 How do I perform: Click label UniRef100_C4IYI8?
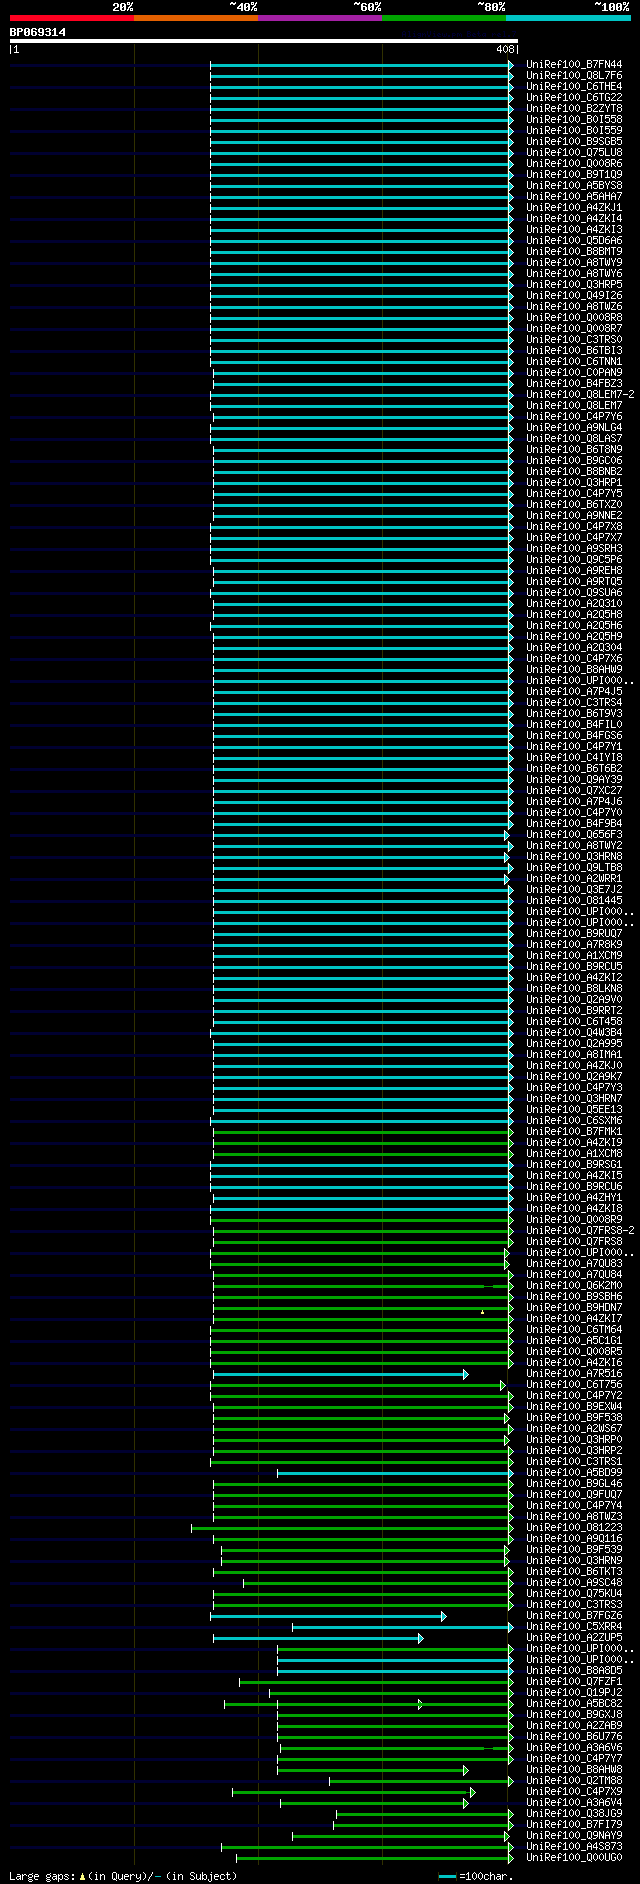coord(574,758)
